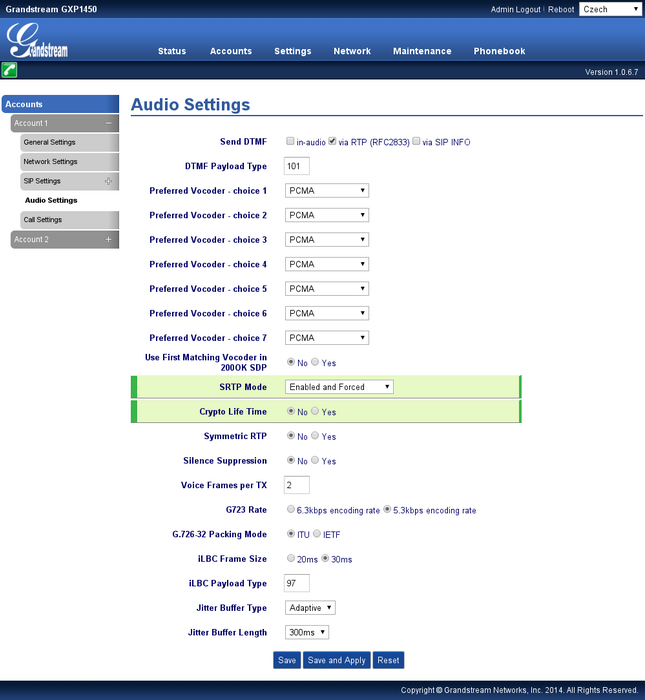Viewport: 645px width, 700px height.
Task: Select Yes for Silence Suppression
Action: (x=315, y=460)
